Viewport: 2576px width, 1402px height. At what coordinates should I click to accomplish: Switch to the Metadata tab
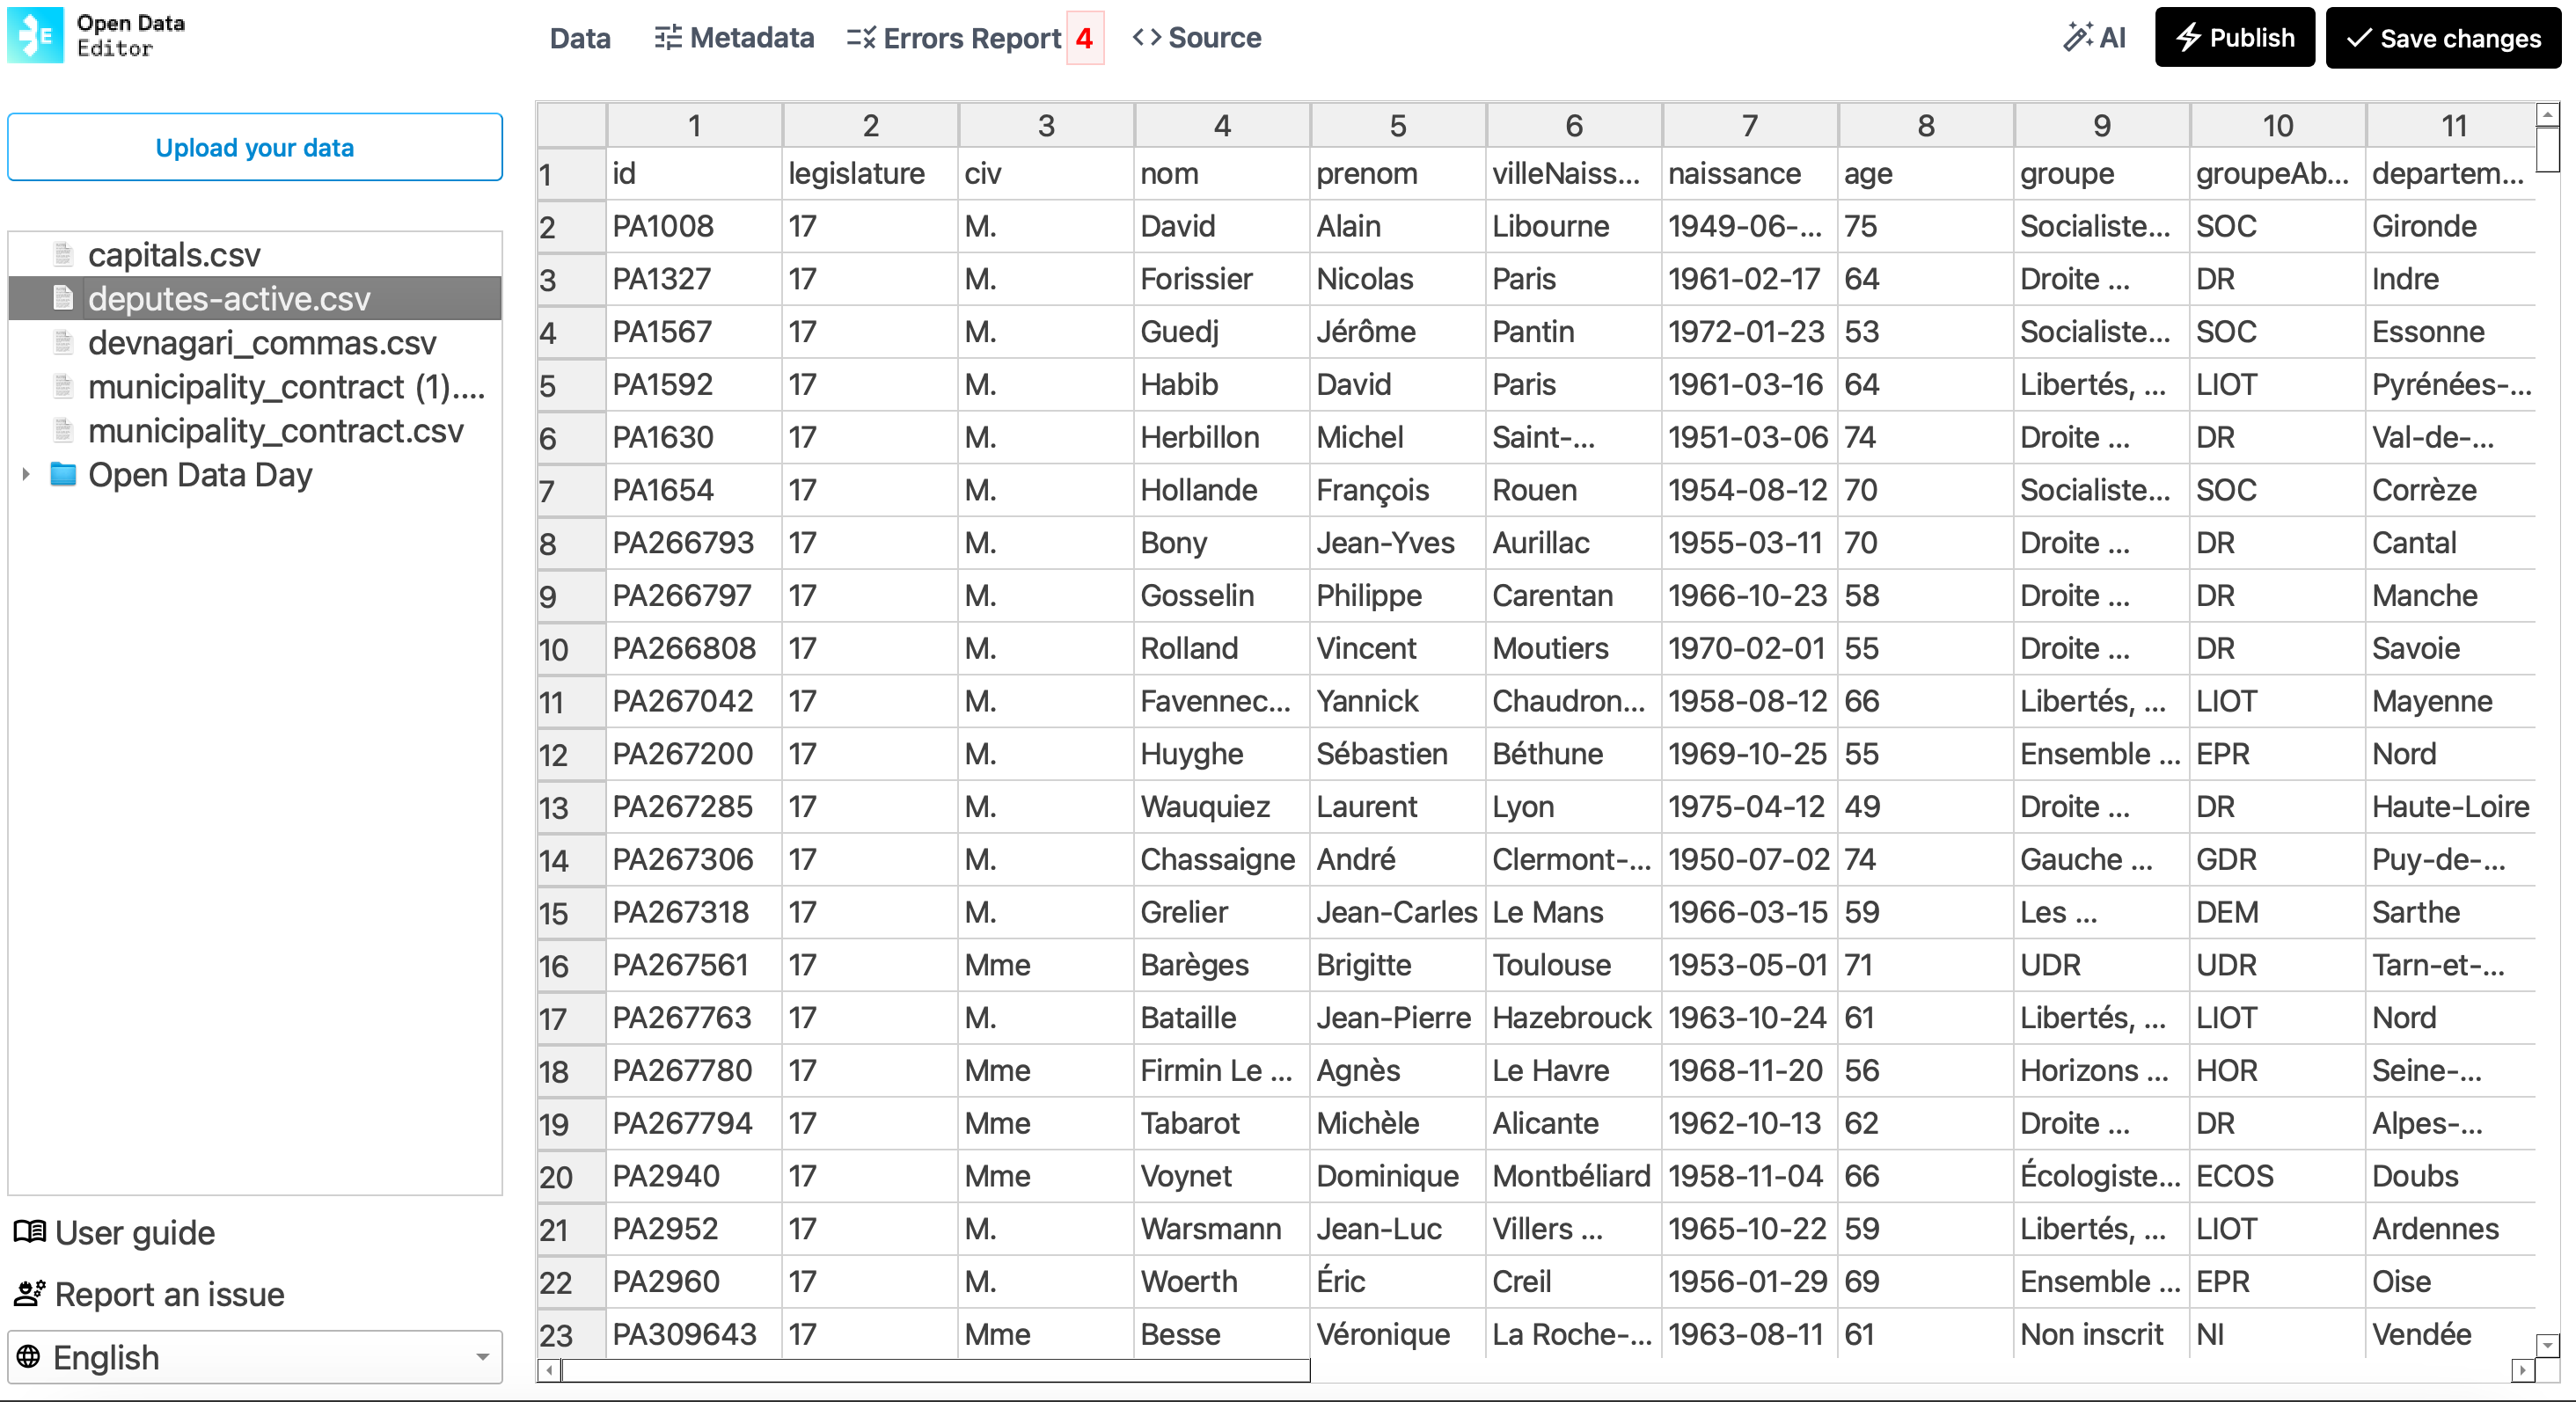tap(734, 38)
